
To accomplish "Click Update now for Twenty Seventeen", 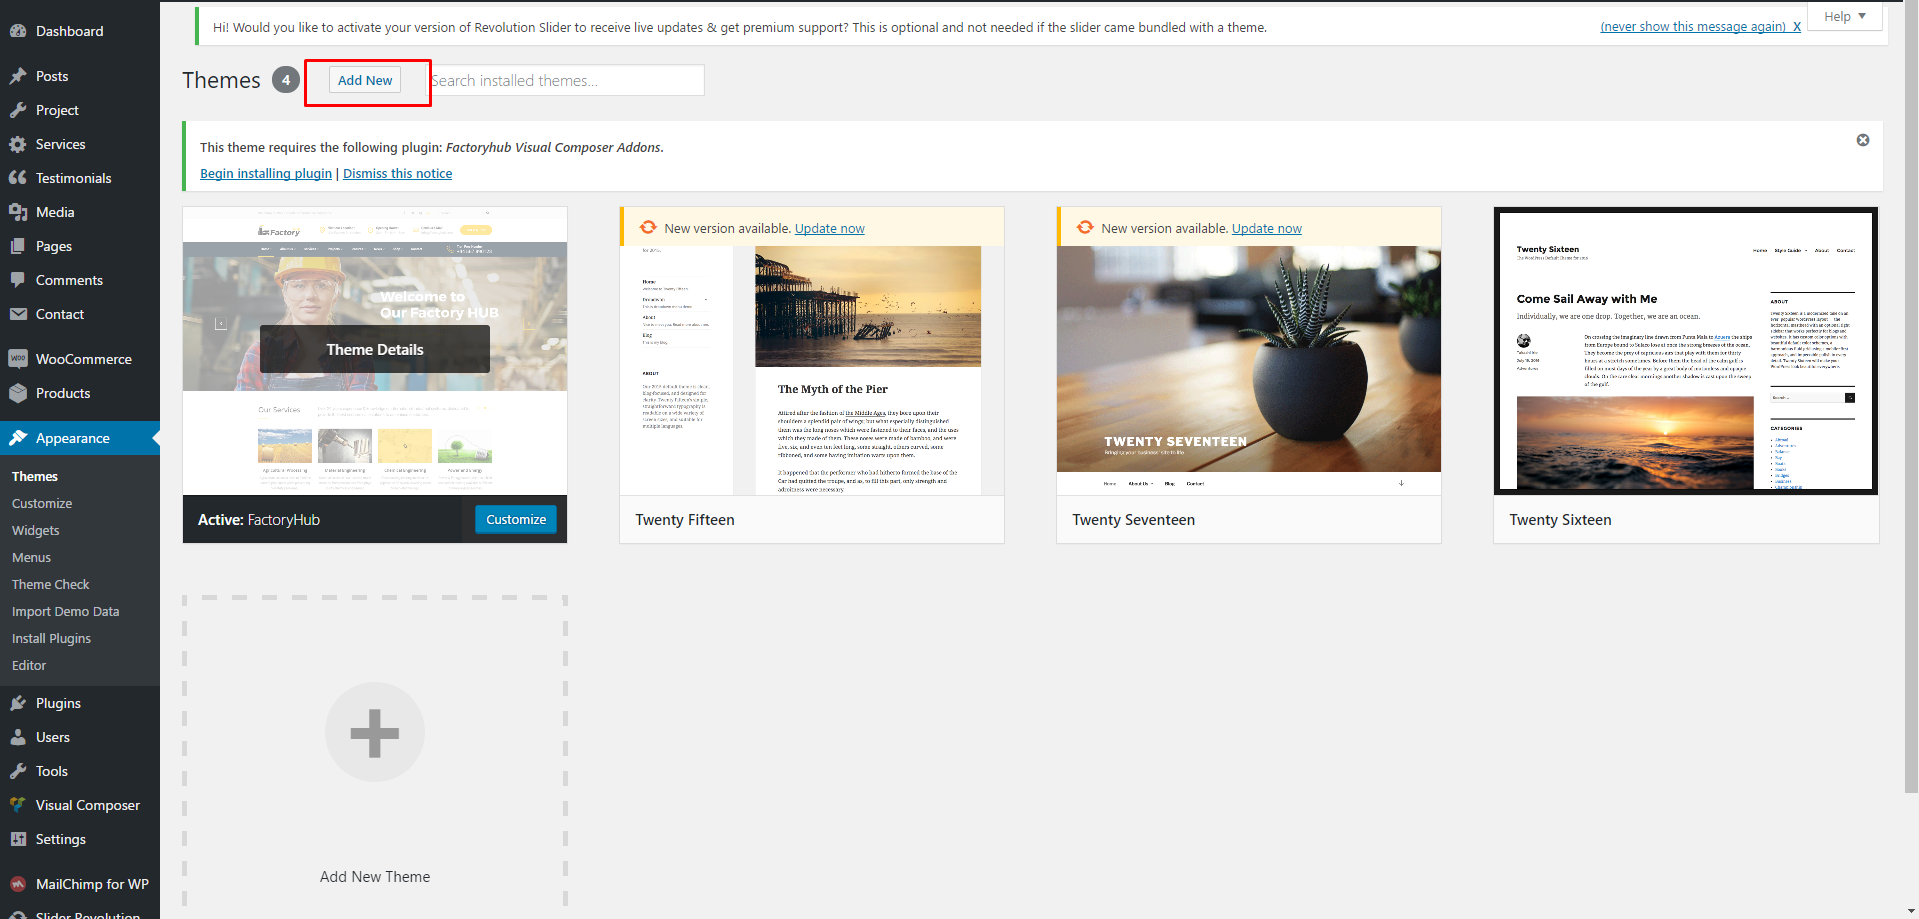I will (1267, 228).
